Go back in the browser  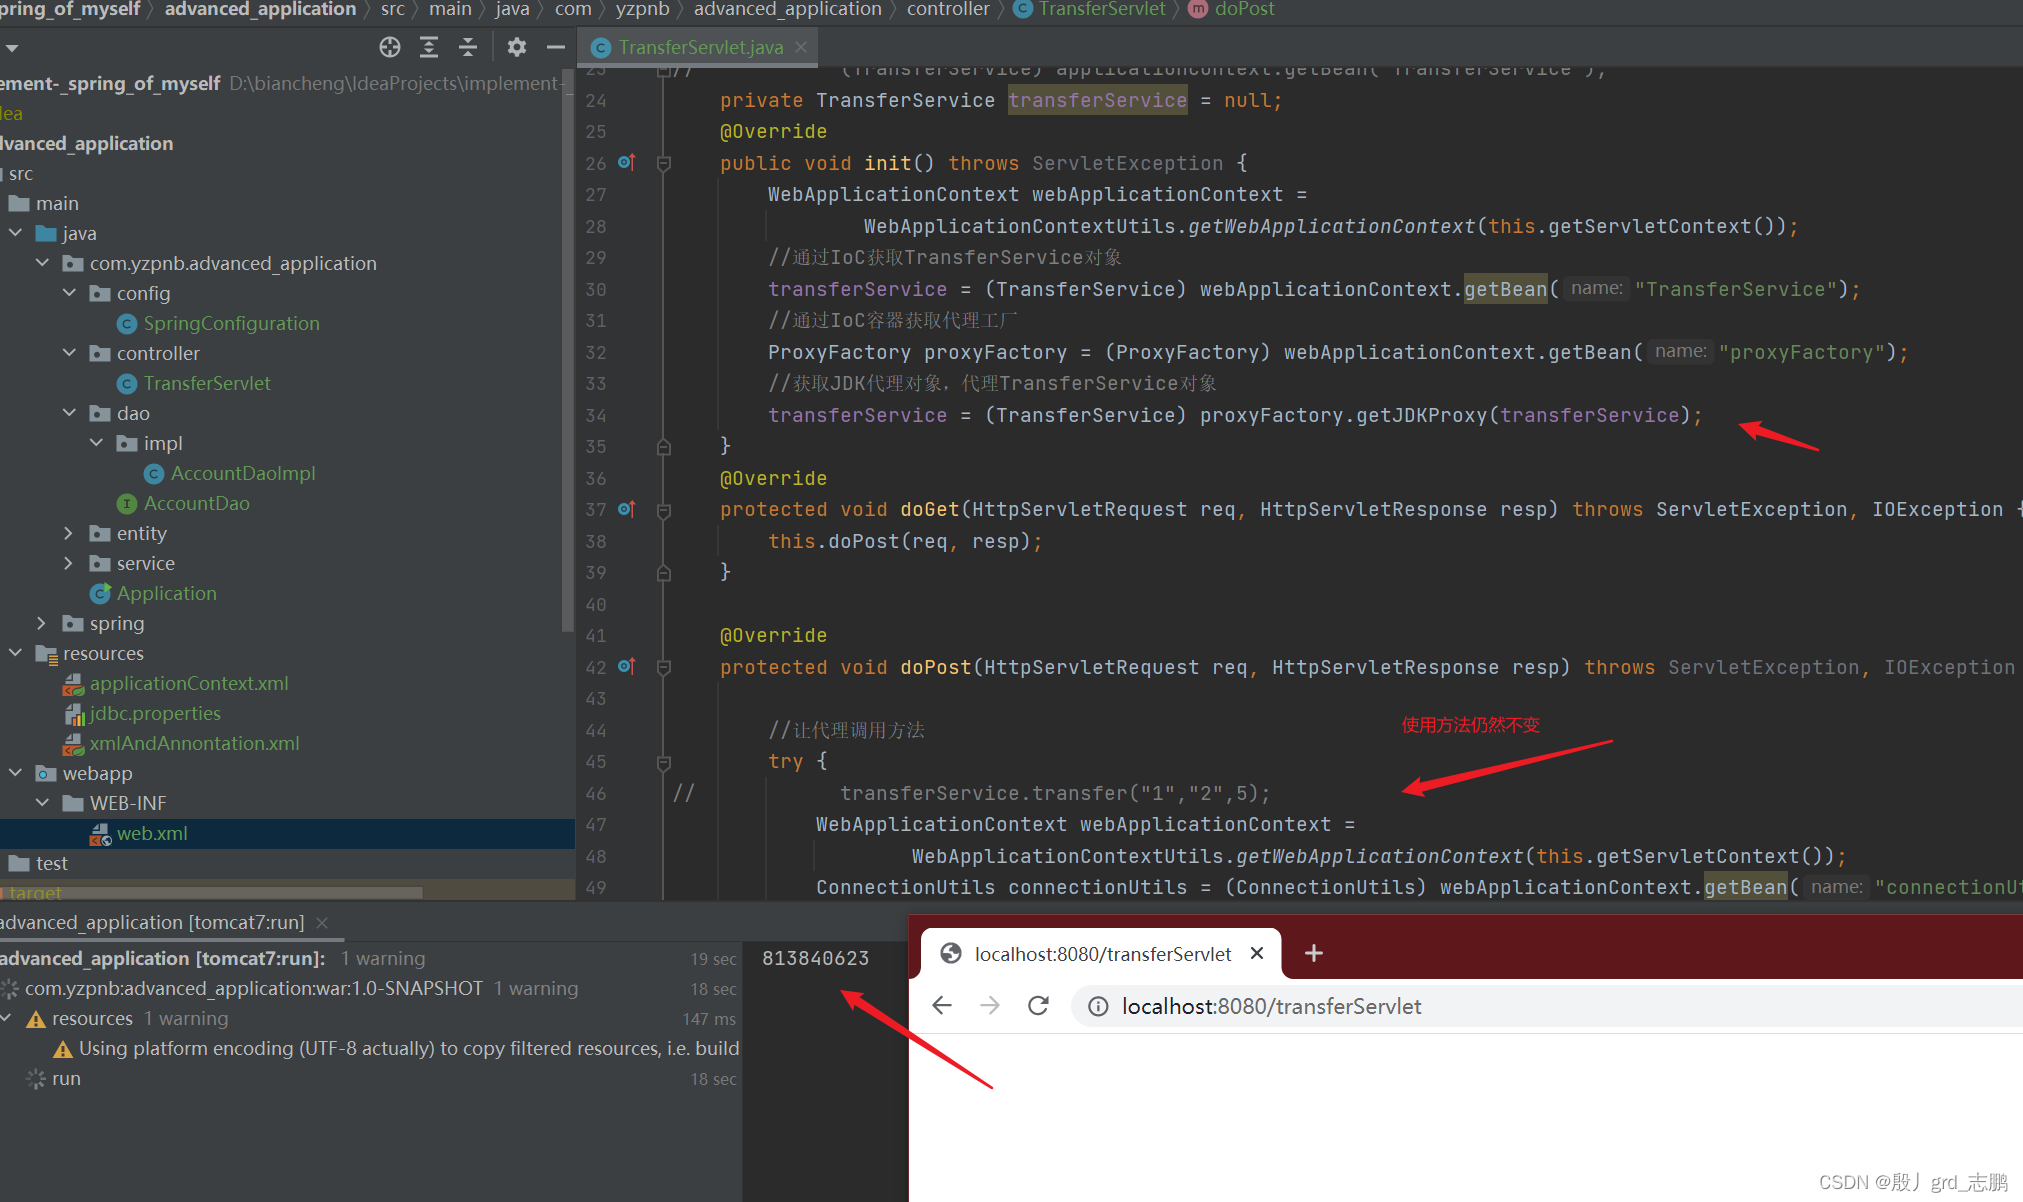tap(941, 1006)
